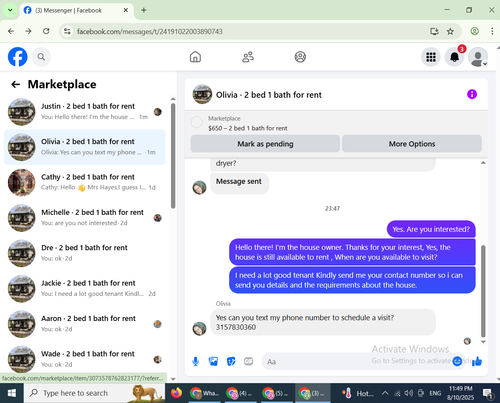Open Chrome three-dot menu
500x403 pixels.
point(492,31)
